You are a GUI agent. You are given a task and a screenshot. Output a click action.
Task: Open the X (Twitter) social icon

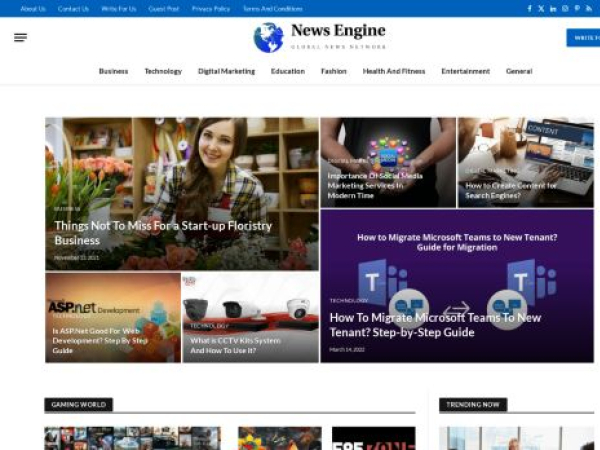point(541,8)
